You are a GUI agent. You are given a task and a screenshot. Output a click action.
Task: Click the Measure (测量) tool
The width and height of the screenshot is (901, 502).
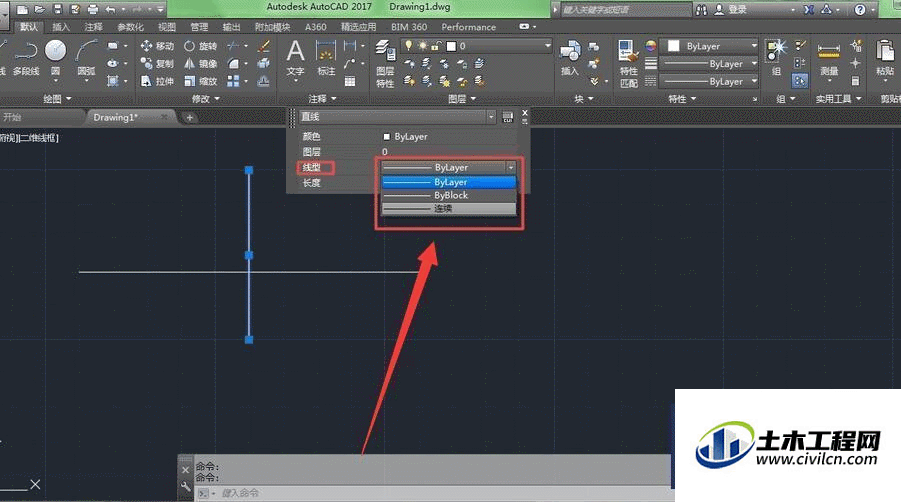pyautogui.click(x=829, y=57)
